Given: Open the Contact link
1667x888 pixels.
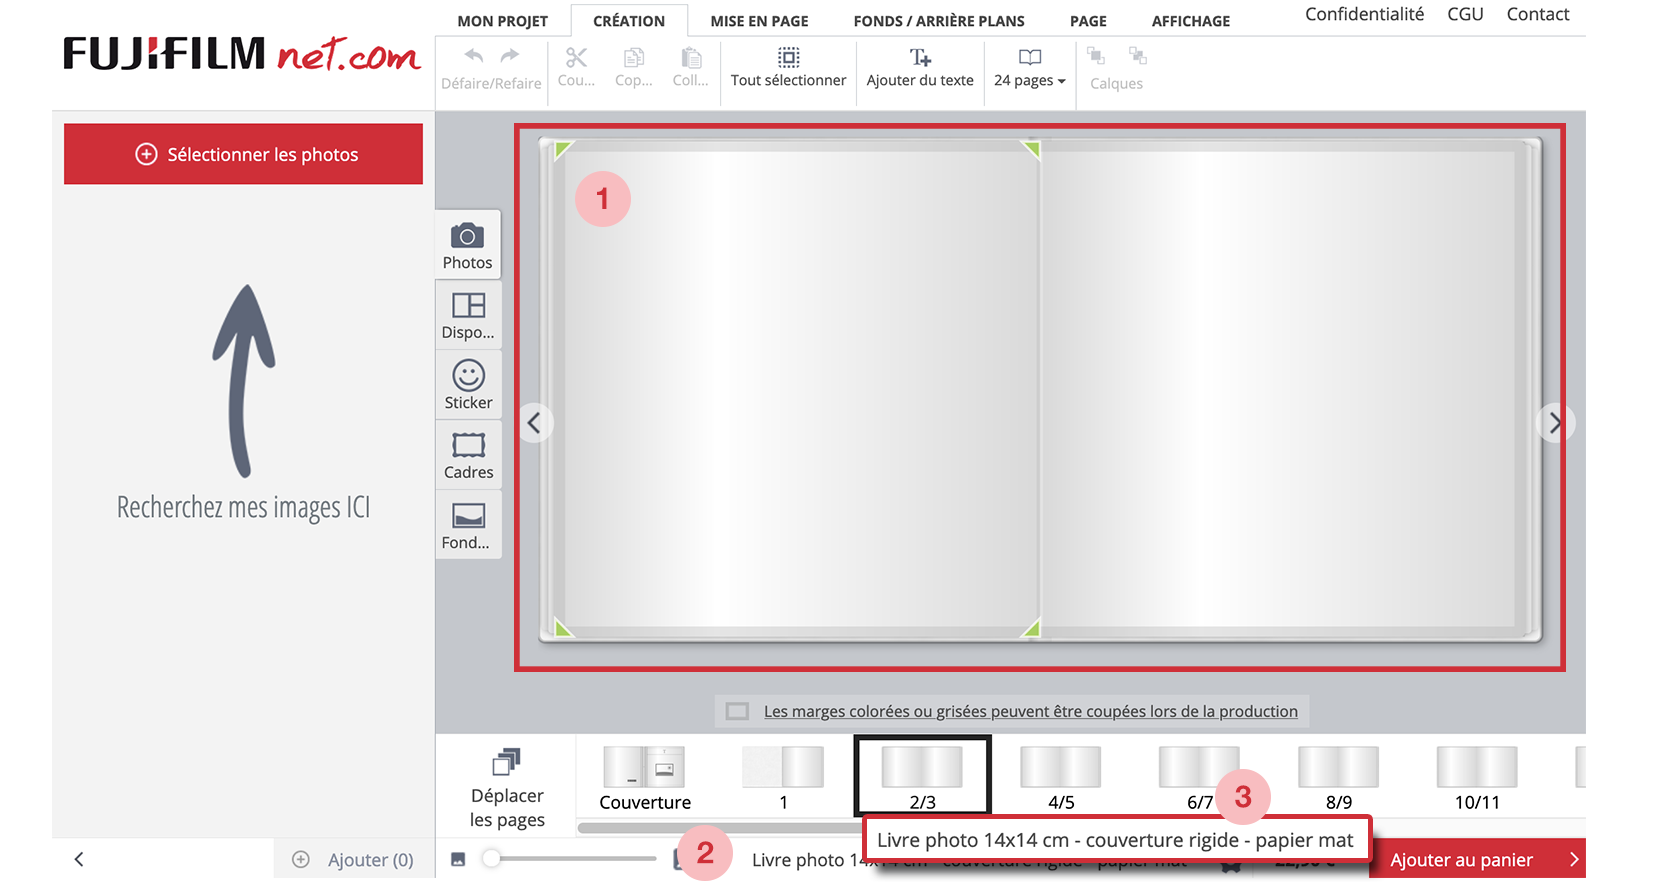Looking at the screenshot, I should tap(1538, 14).
